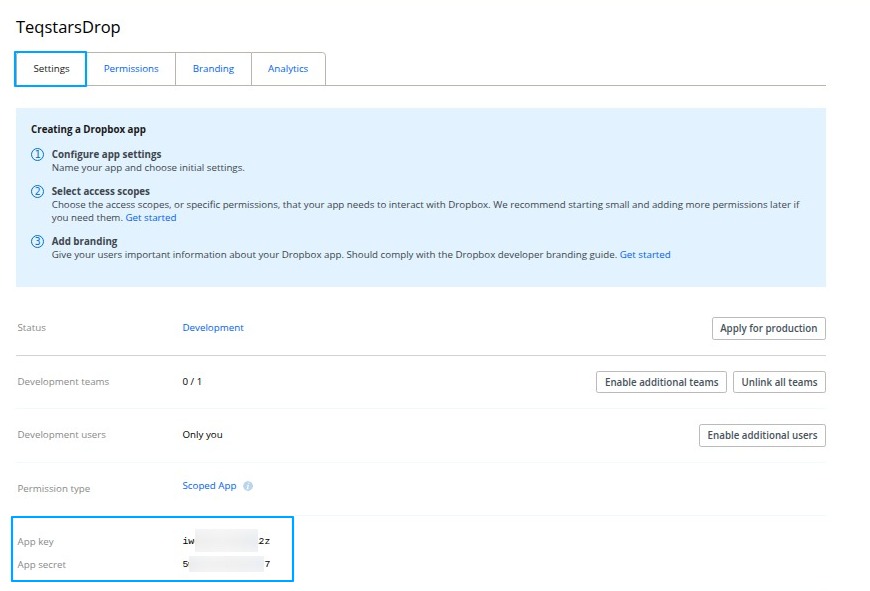The width and height of the screenshot is (870, 591).
Task: Click the Apply for production button
Action: [x=768, y=329]
